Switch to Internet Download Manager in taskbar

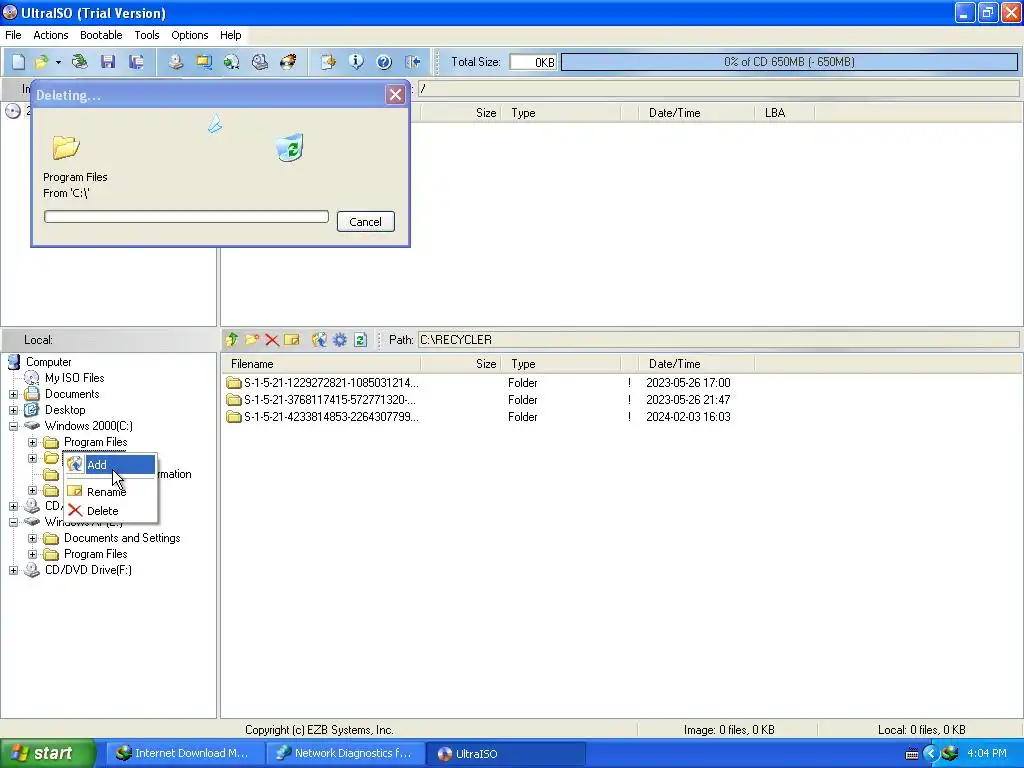pos(185,753)
